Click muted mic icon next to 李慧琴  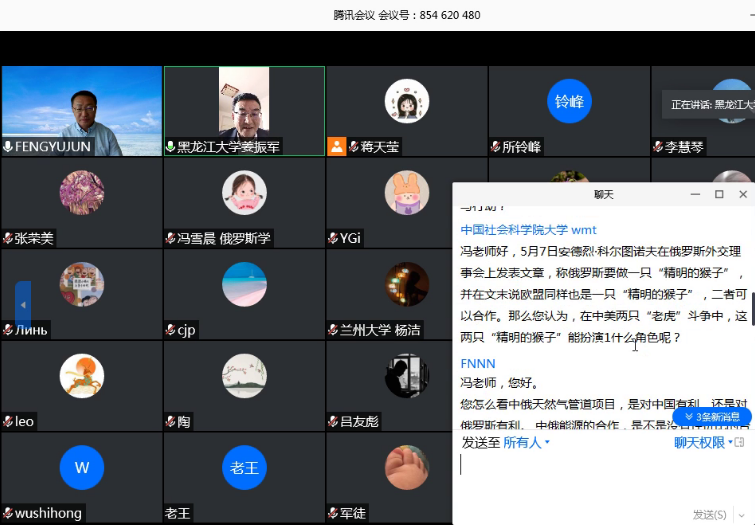coord(658,146)
